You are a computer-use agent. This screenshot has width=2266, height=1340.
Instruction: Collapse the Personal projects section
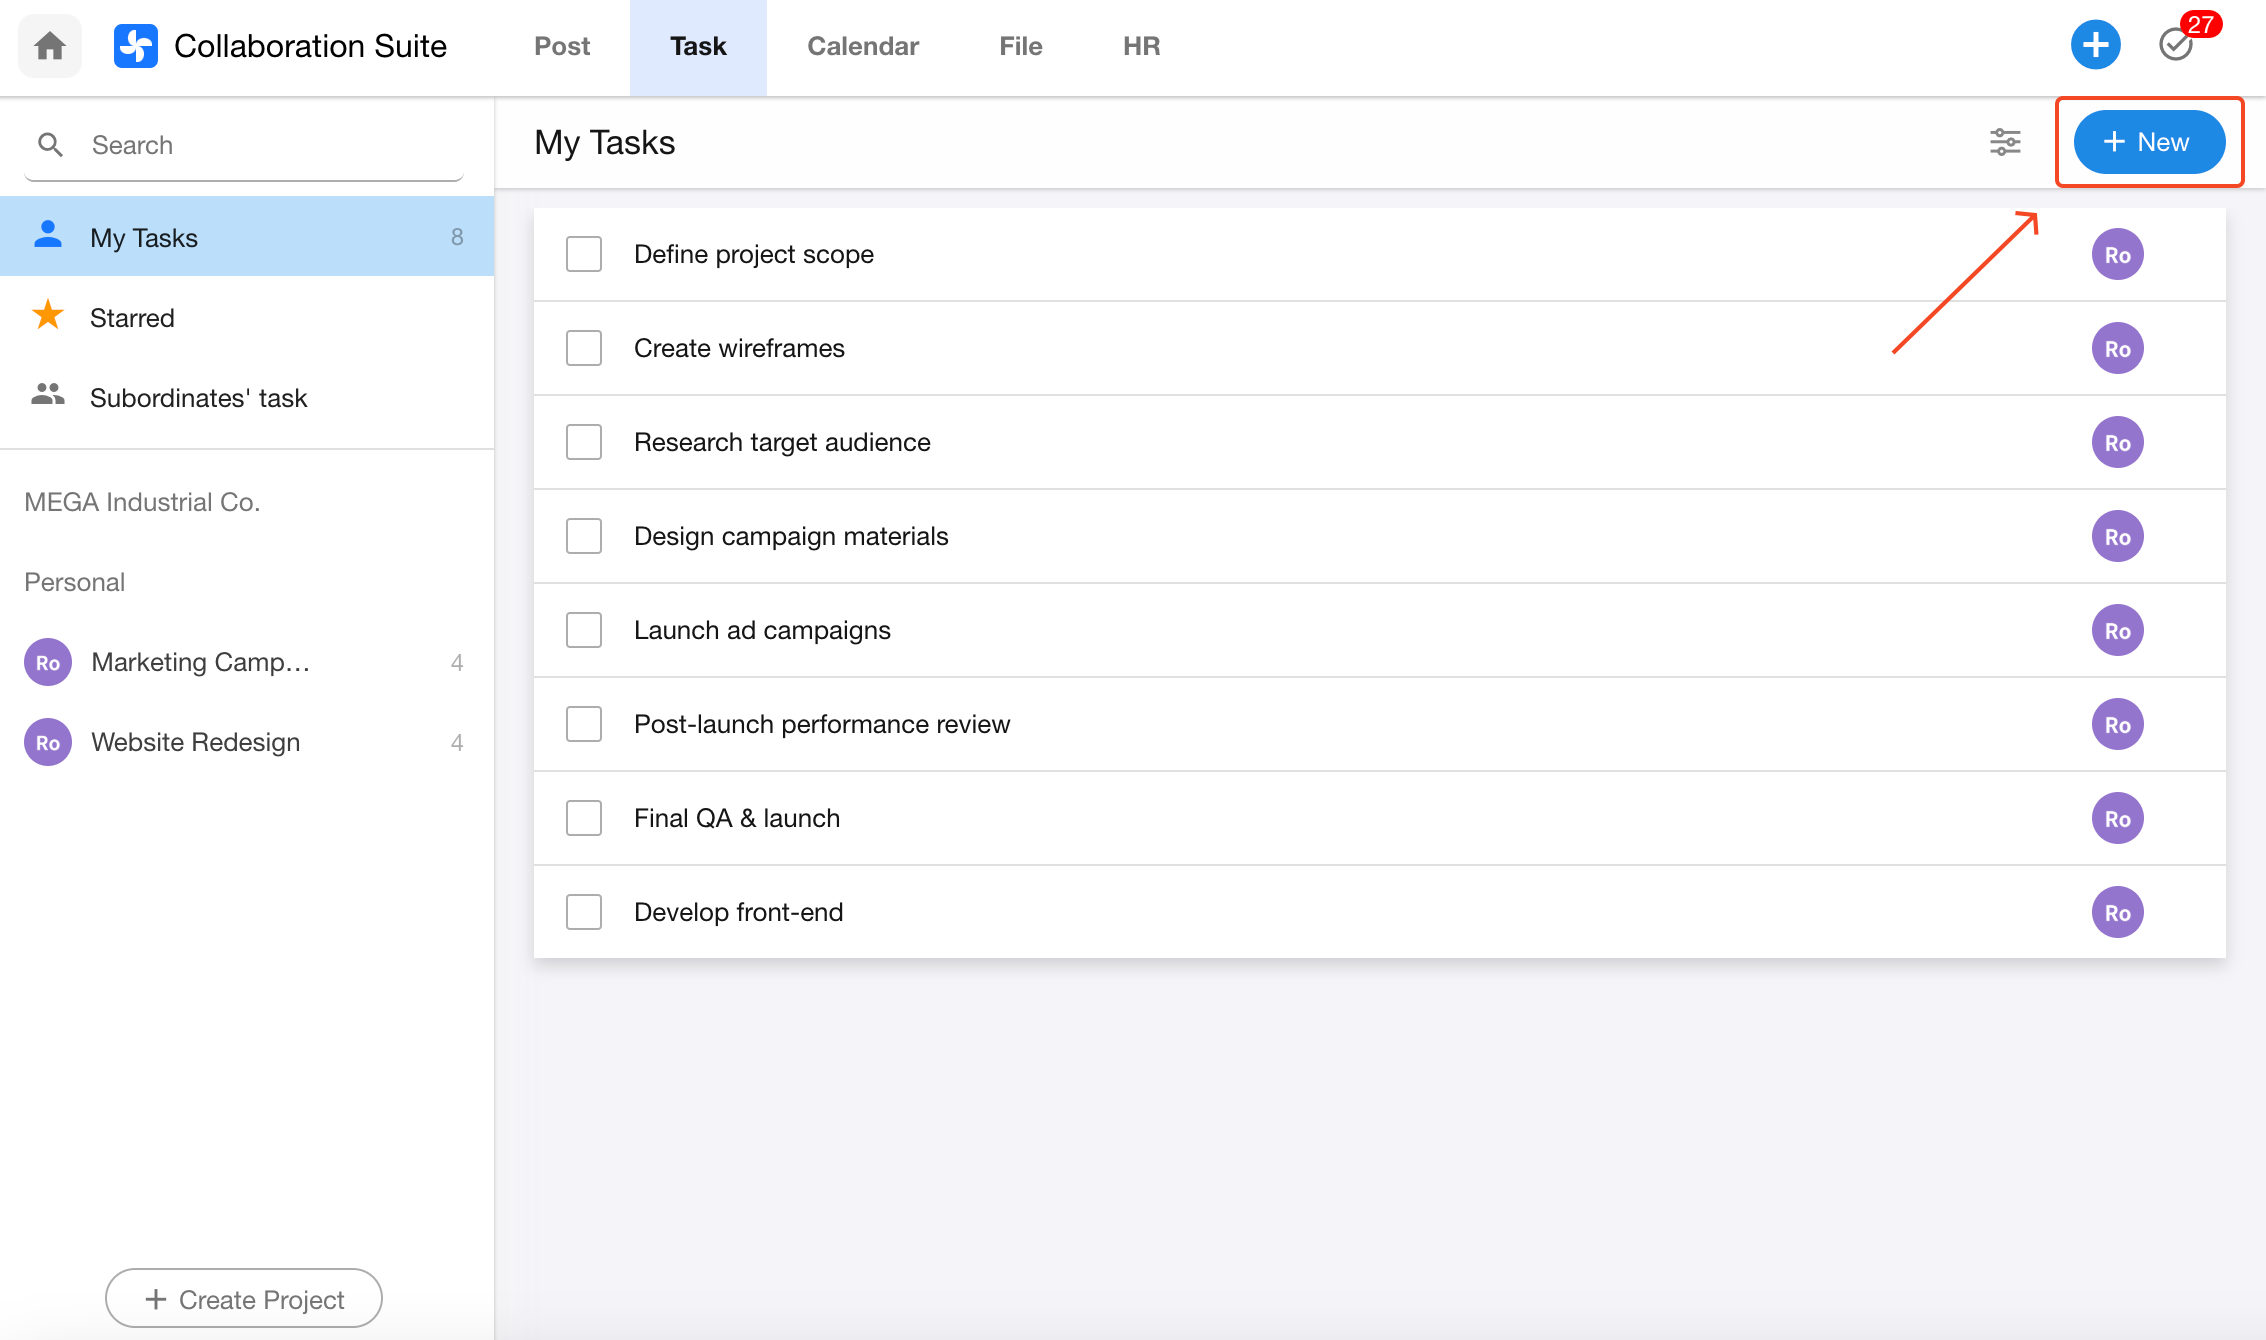click(x=75, y=582)
